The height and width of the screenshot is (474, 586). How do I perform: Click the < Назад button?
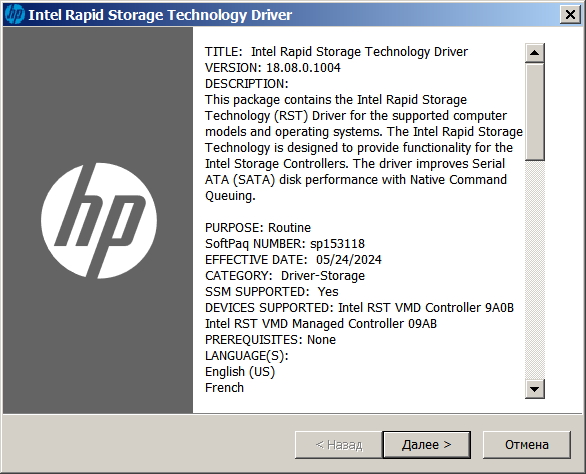tap(339, 445)
